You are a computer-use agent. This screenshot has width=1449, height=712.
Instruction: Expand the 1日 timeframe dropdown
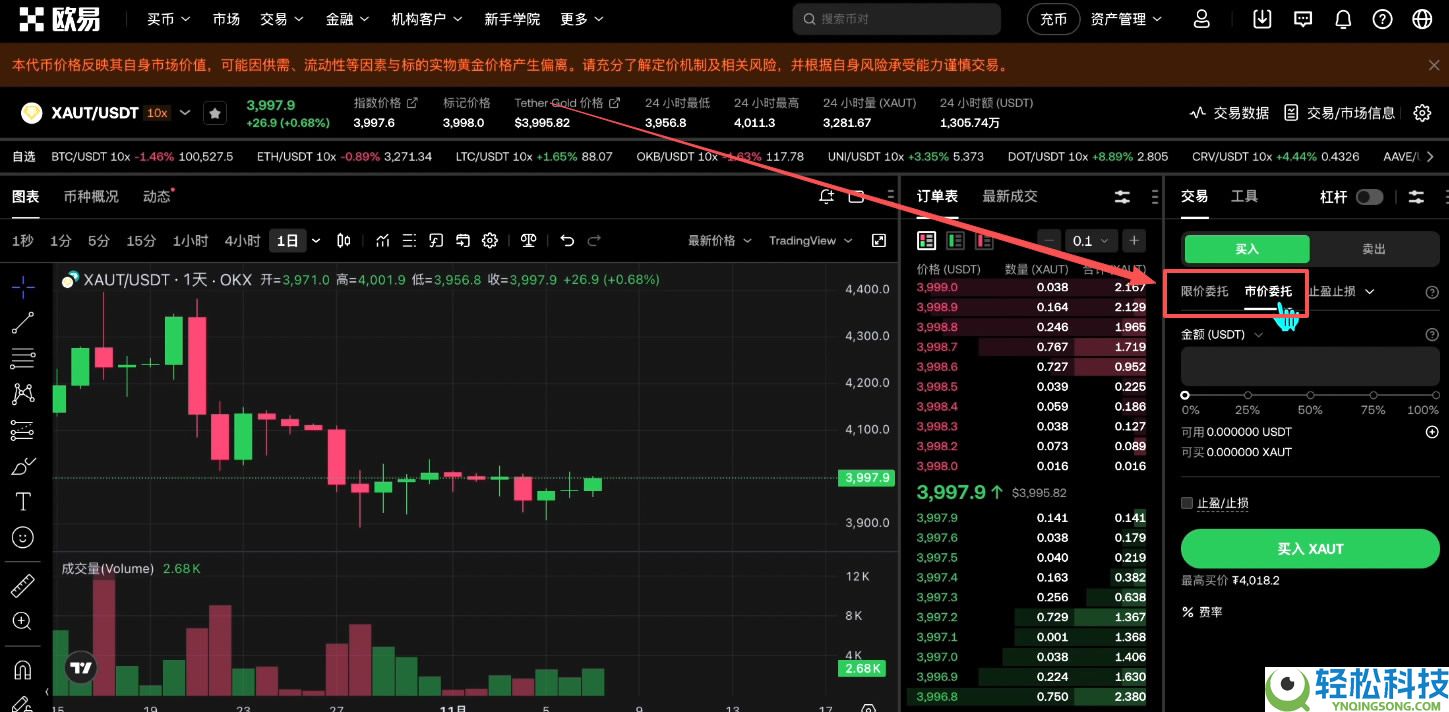click(316, 240)
